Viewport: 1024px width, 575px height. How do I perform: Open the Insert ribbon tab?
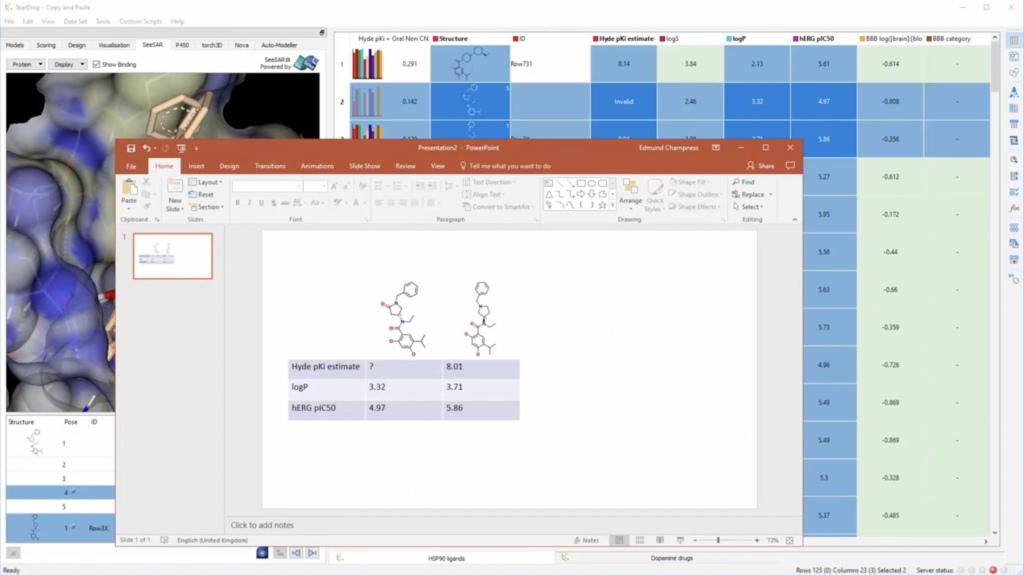[196, 166]
